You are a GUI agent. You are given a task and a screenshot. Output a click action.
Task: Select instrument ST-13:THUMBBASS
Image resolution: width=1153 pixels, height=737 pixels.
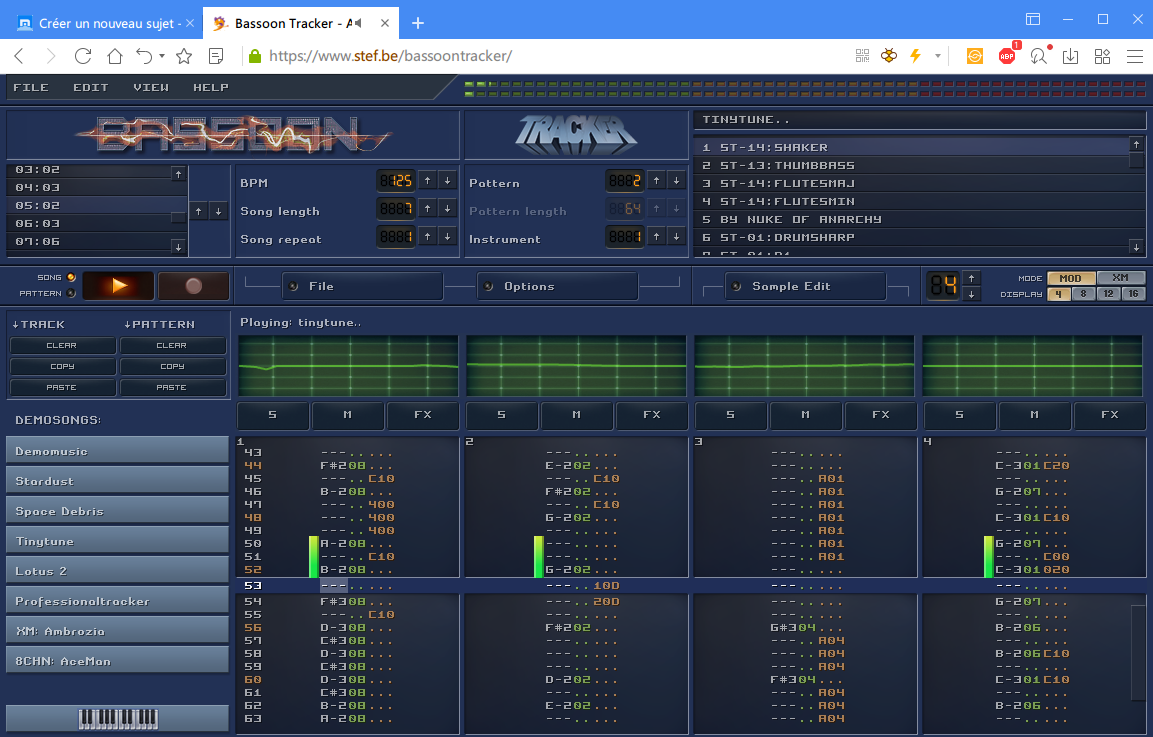[912, 165]
